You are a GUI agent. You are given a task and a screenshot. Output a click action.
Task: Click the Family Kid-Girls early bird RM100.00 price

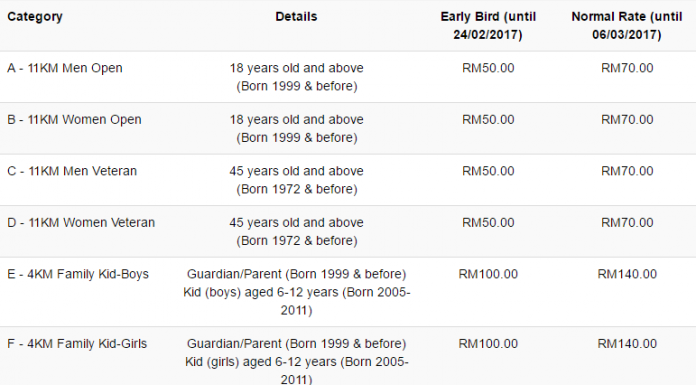488,344
